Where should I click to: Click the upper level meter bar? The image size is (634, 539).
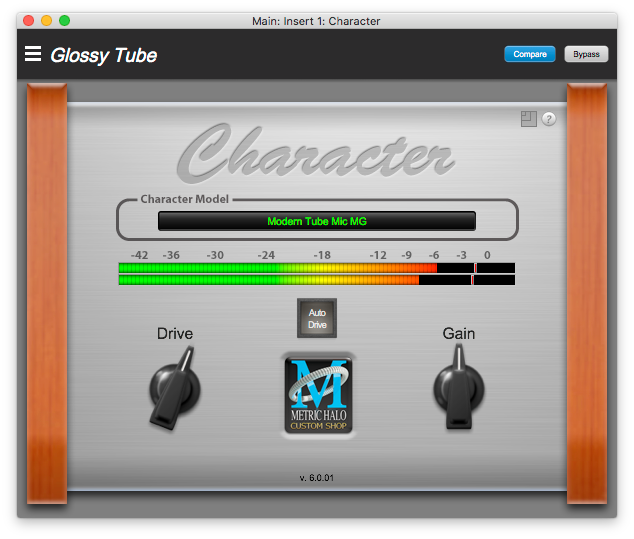coord(316,268)
